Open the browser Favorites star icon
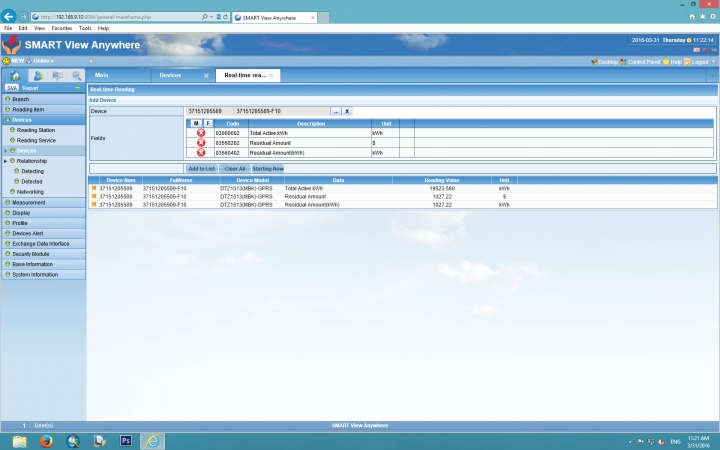The width and height of the screenshot is (720, 450). 702,17
